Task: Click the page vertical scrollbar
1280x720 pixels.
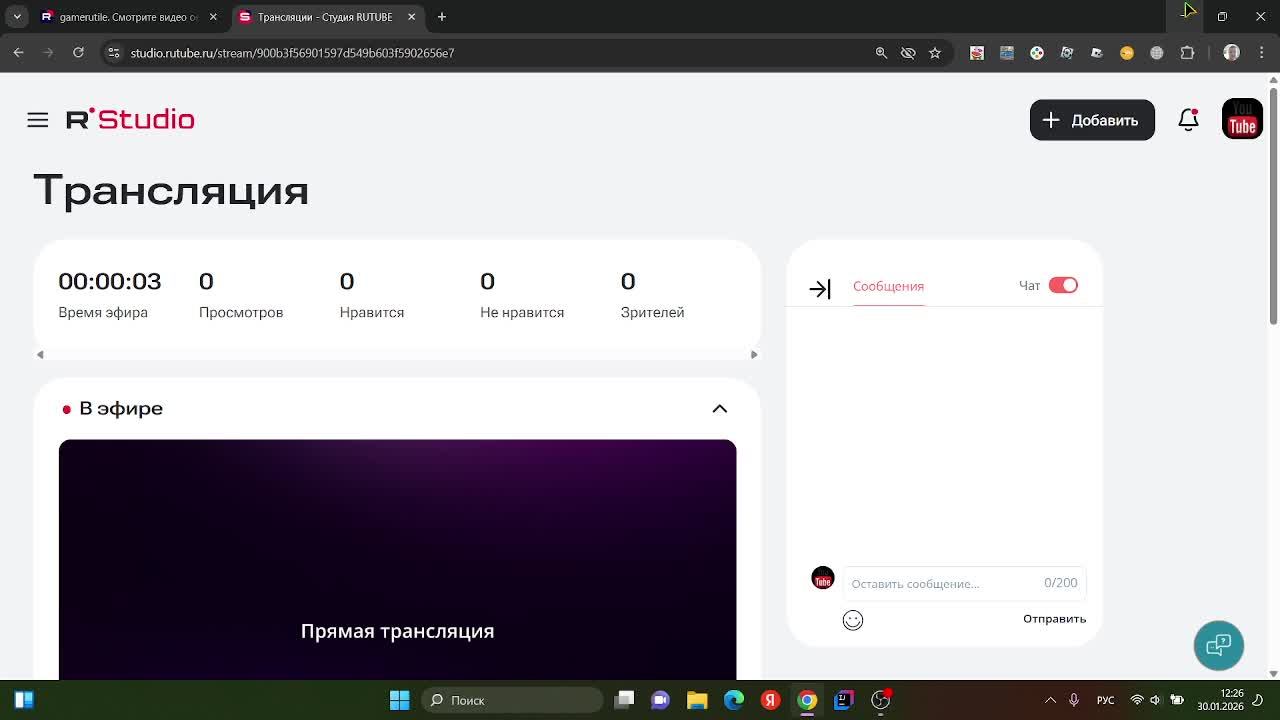Action: click(x=1273, y=205)
